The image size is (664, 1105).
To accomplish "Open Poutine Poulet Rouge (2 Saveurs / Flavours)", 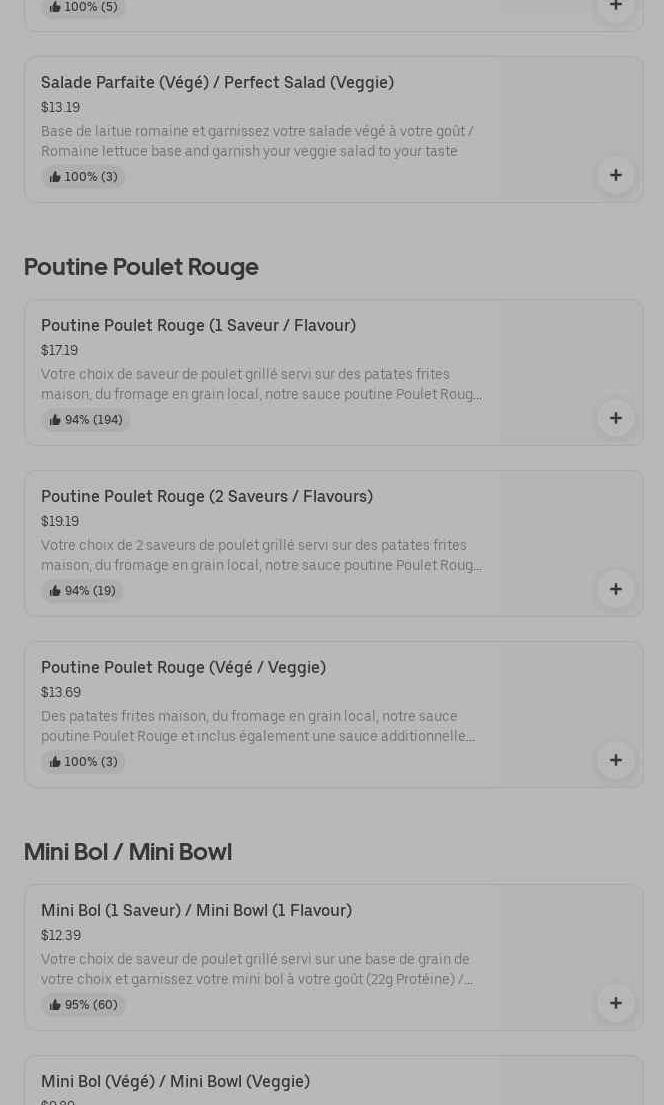I will 206,497.
